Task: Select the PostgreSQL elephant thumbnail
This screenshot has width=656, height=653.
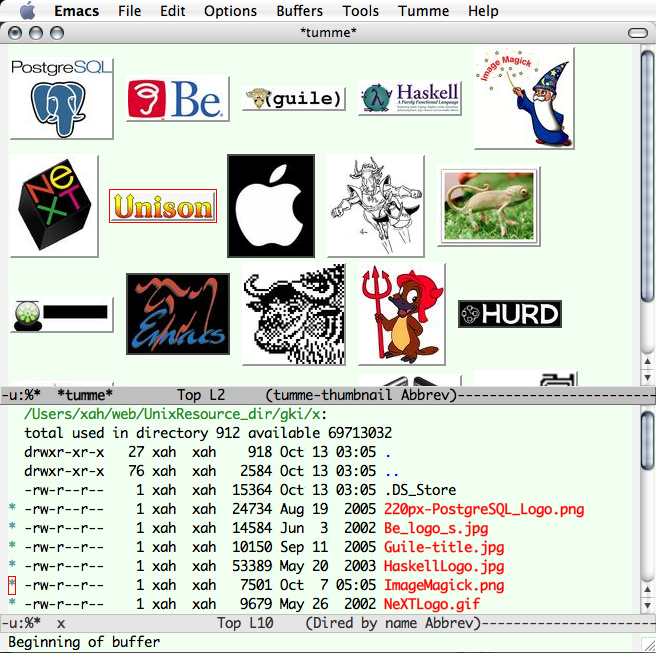Action: (x=62, y=98)
